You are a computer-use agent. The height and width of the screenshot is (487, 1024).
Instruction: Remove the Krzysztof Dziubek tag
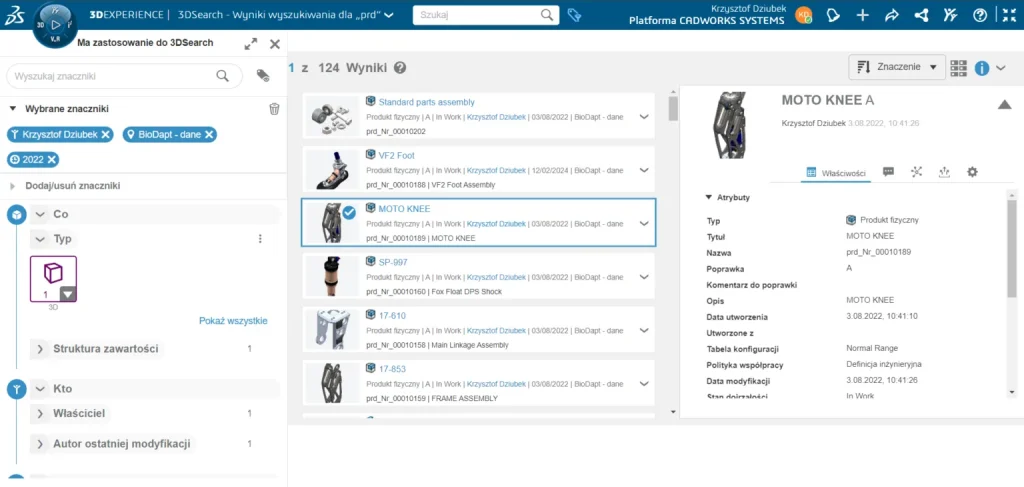[x=105, y=134]
